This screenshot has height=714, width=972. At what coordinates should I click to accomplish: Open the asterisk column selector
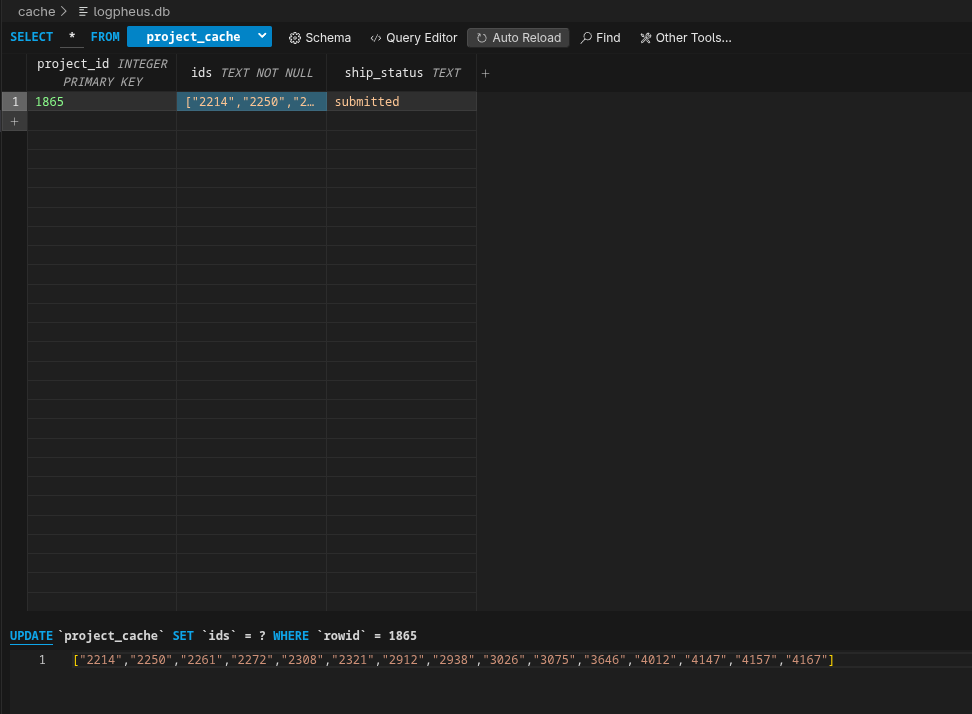pyautogui.click(x=72, y=37)
